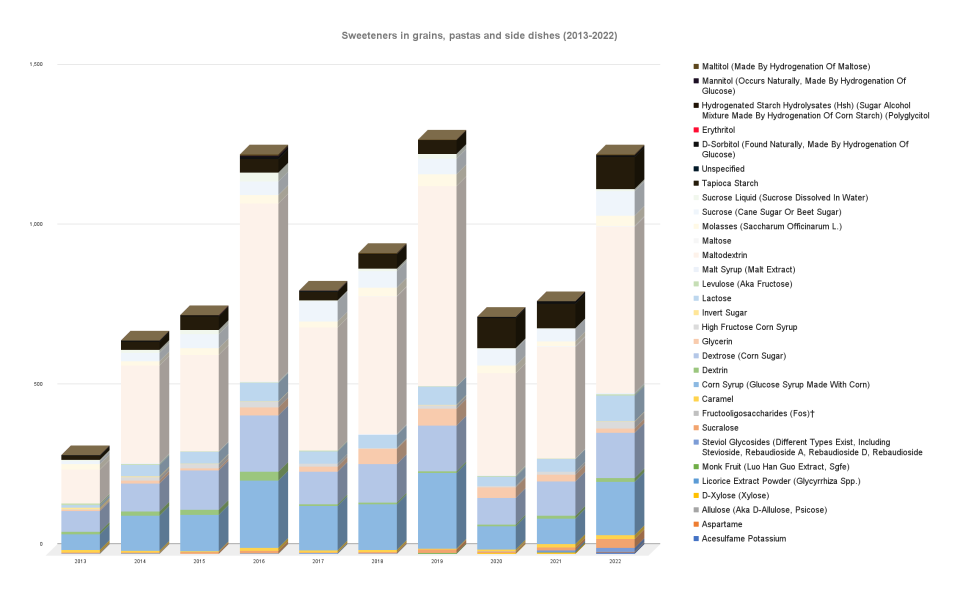The image size is (960, 594).
Task: Select the Dextrin green legend swatch
Action: tap(695, 370)
